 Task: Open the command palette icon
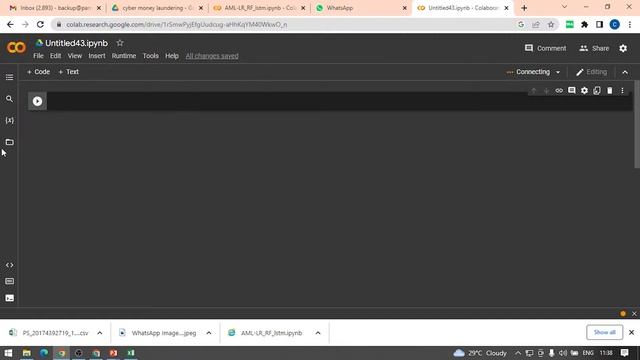point(9,281)
